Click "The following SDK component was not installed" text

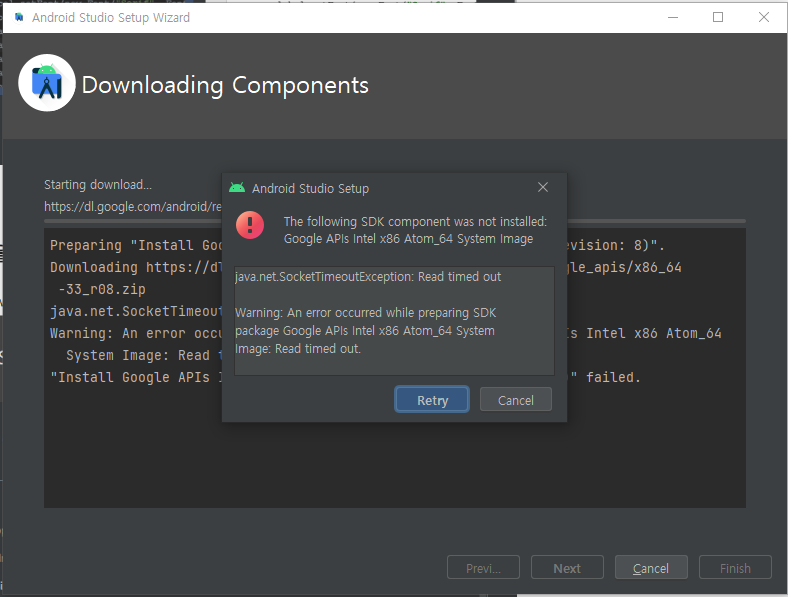[x=415, y=222]
